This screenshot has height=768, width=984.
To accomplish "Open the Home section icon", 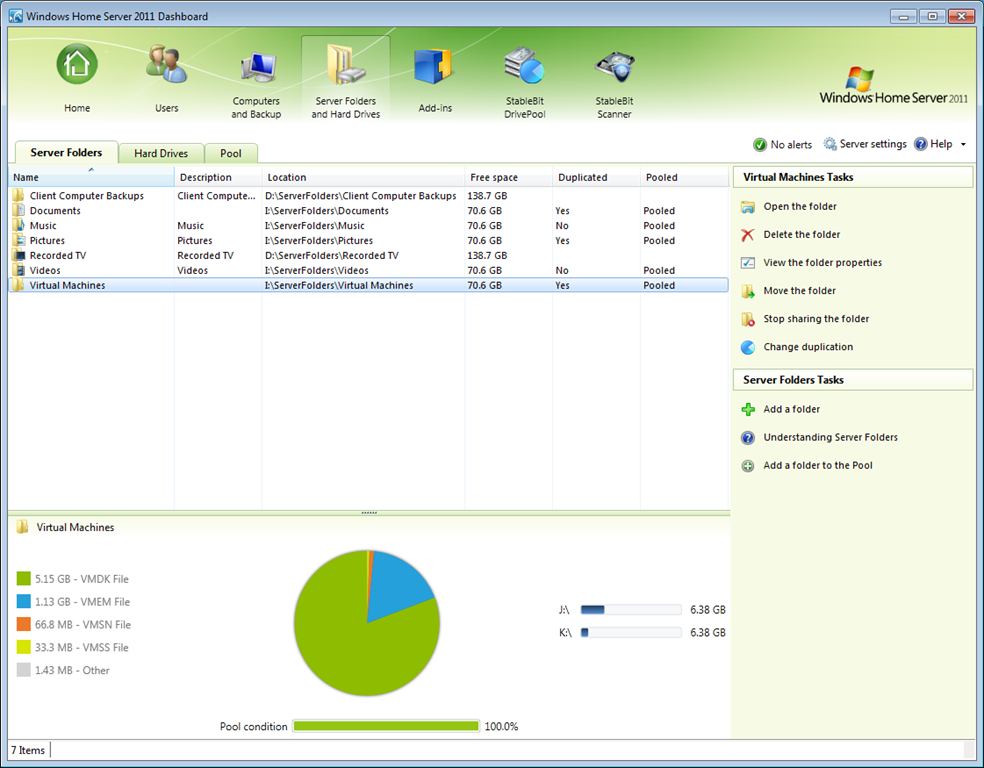I will click(x=77, y=64).
